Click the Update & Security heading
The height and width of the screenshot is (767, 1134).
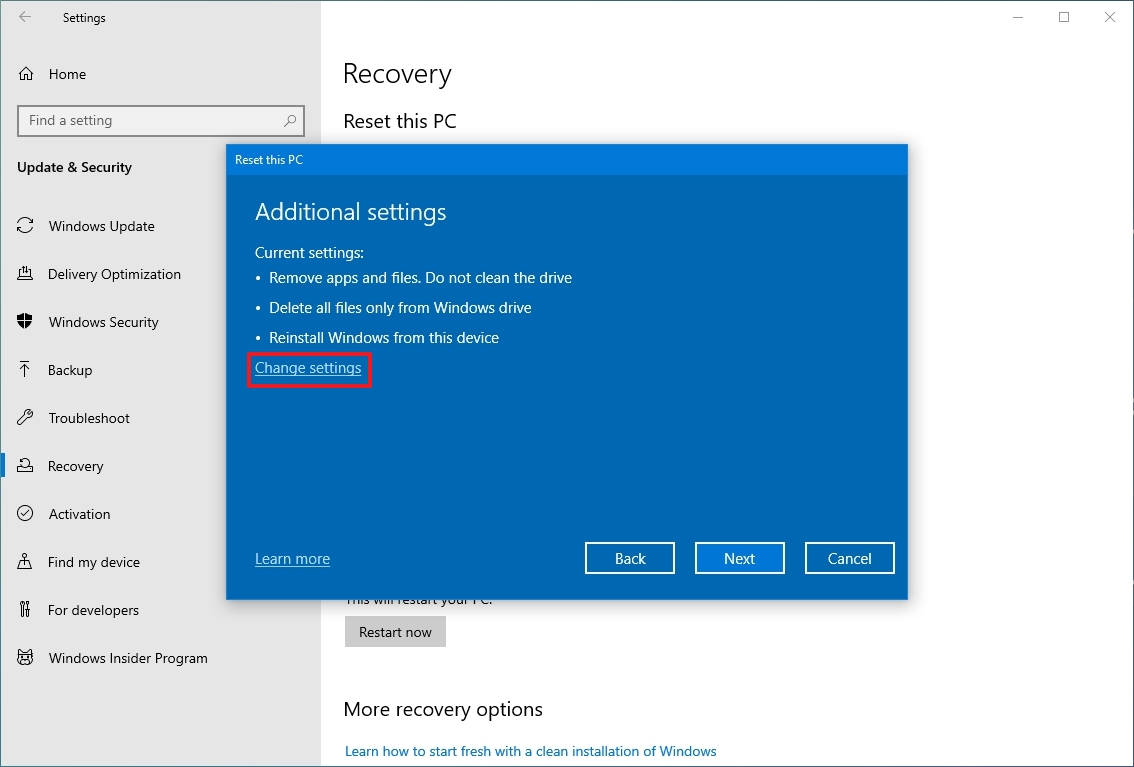coord(74,167)
